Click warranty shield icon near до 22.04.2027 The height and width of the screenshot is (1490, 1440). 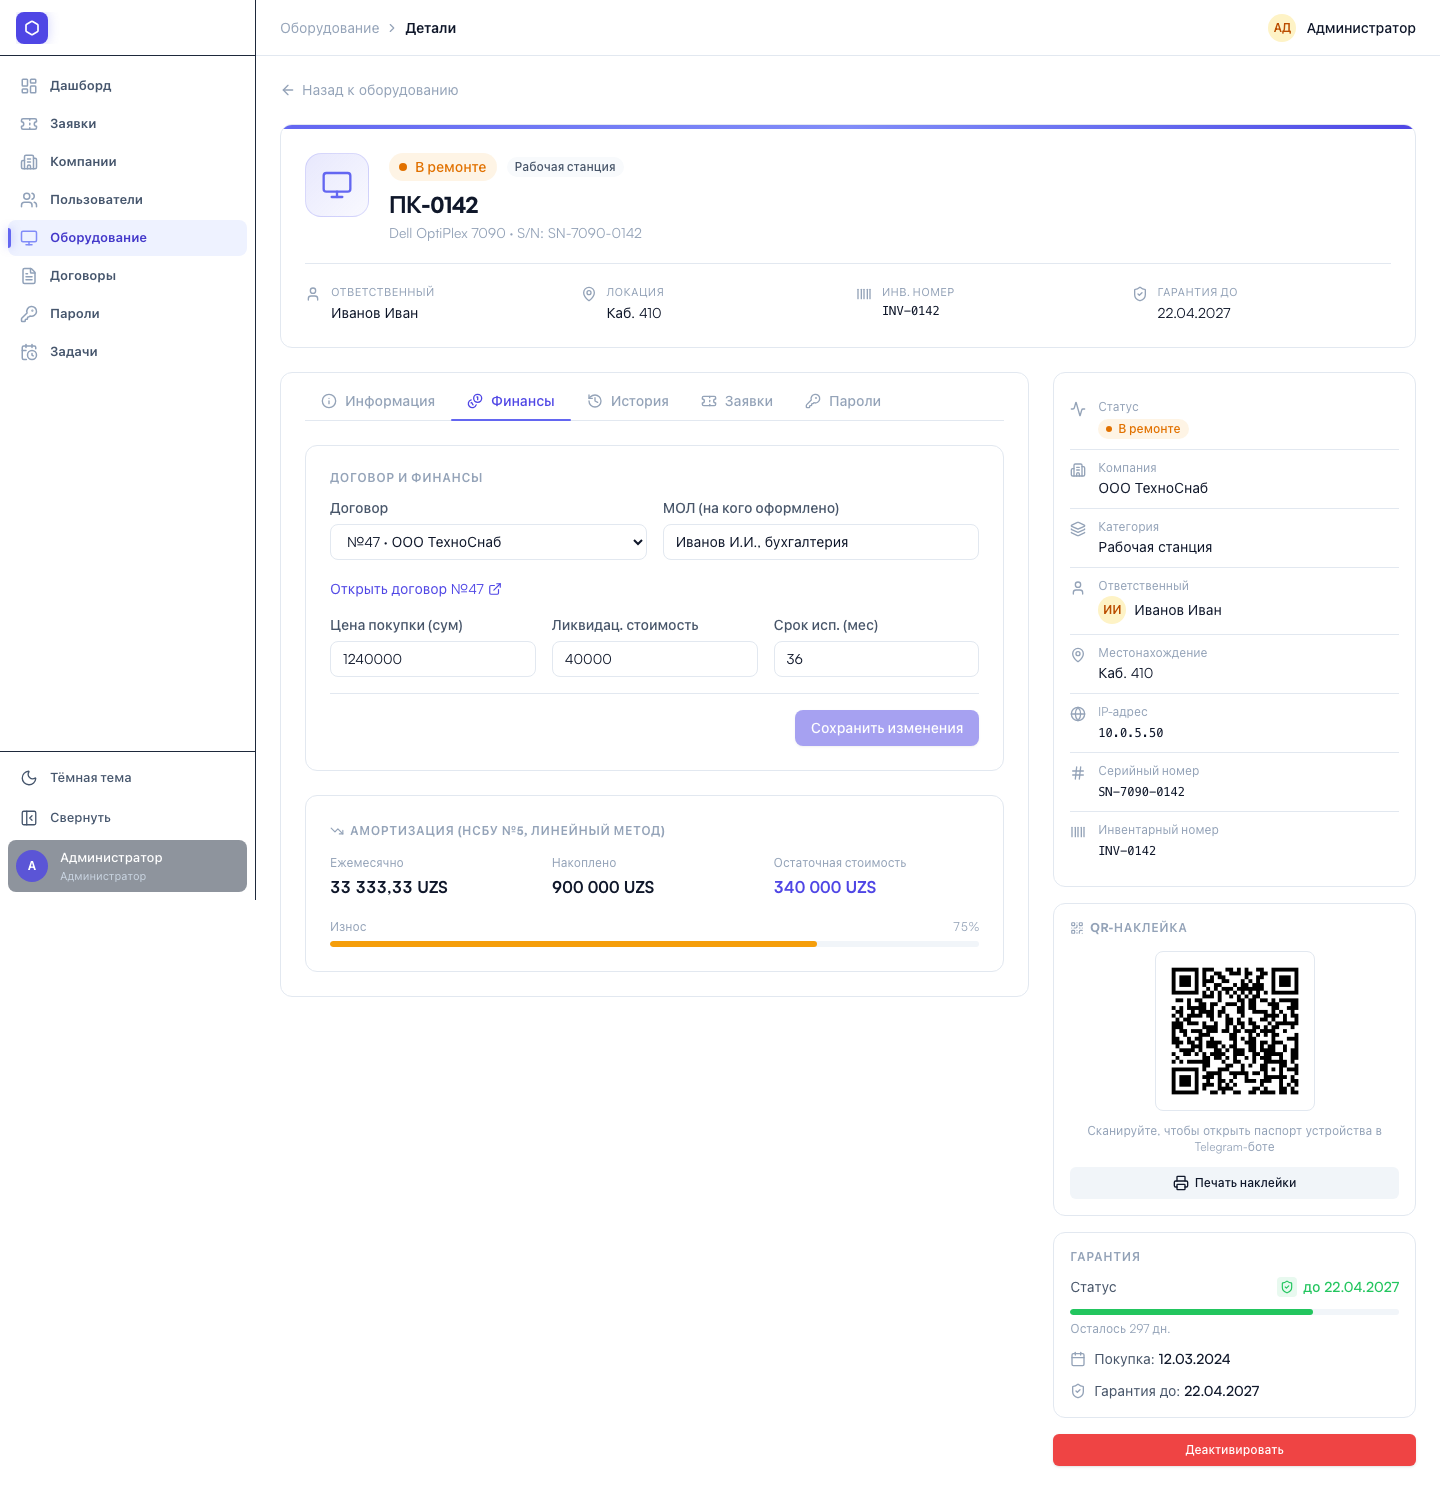coord(1287,1287)
